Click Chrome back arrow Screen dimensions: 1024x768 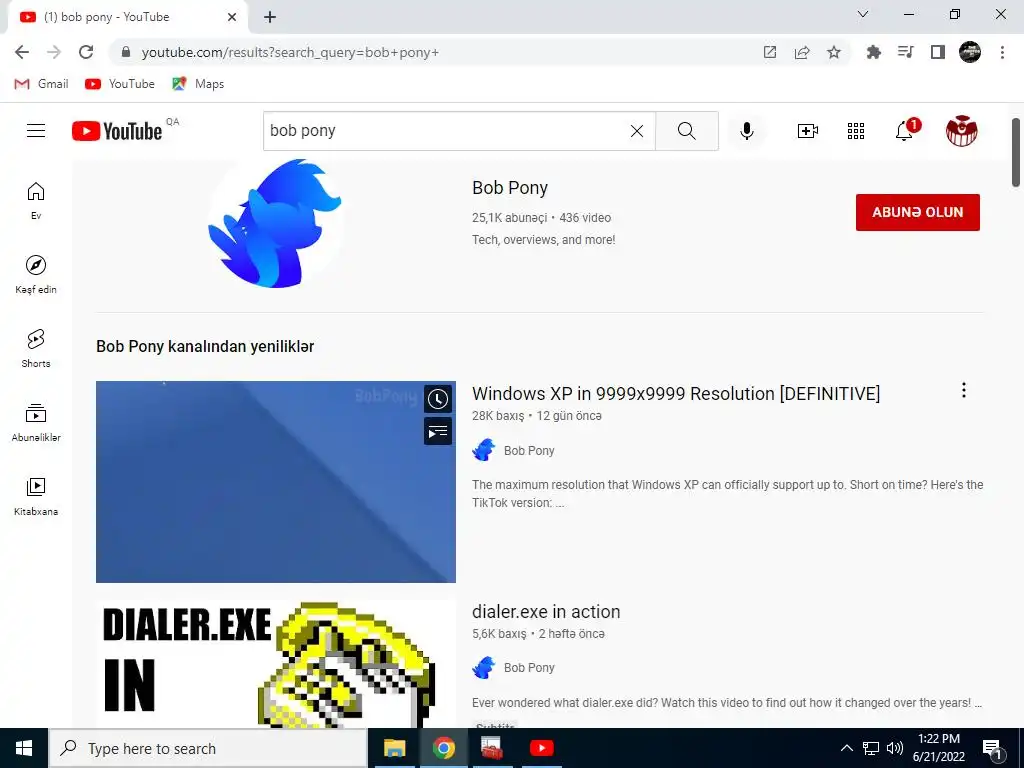click(22, 52)
